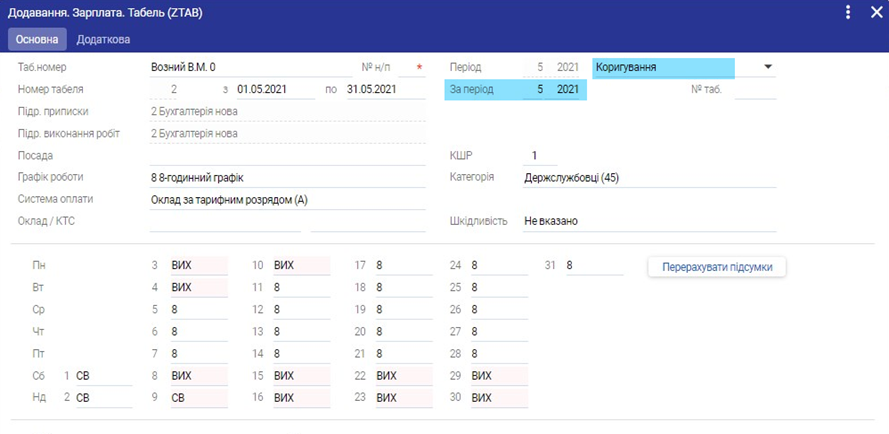Click the Графік роботи field
Image resolution: width=889 pixels, height=434 pixels.
click(x=287, y=177)
